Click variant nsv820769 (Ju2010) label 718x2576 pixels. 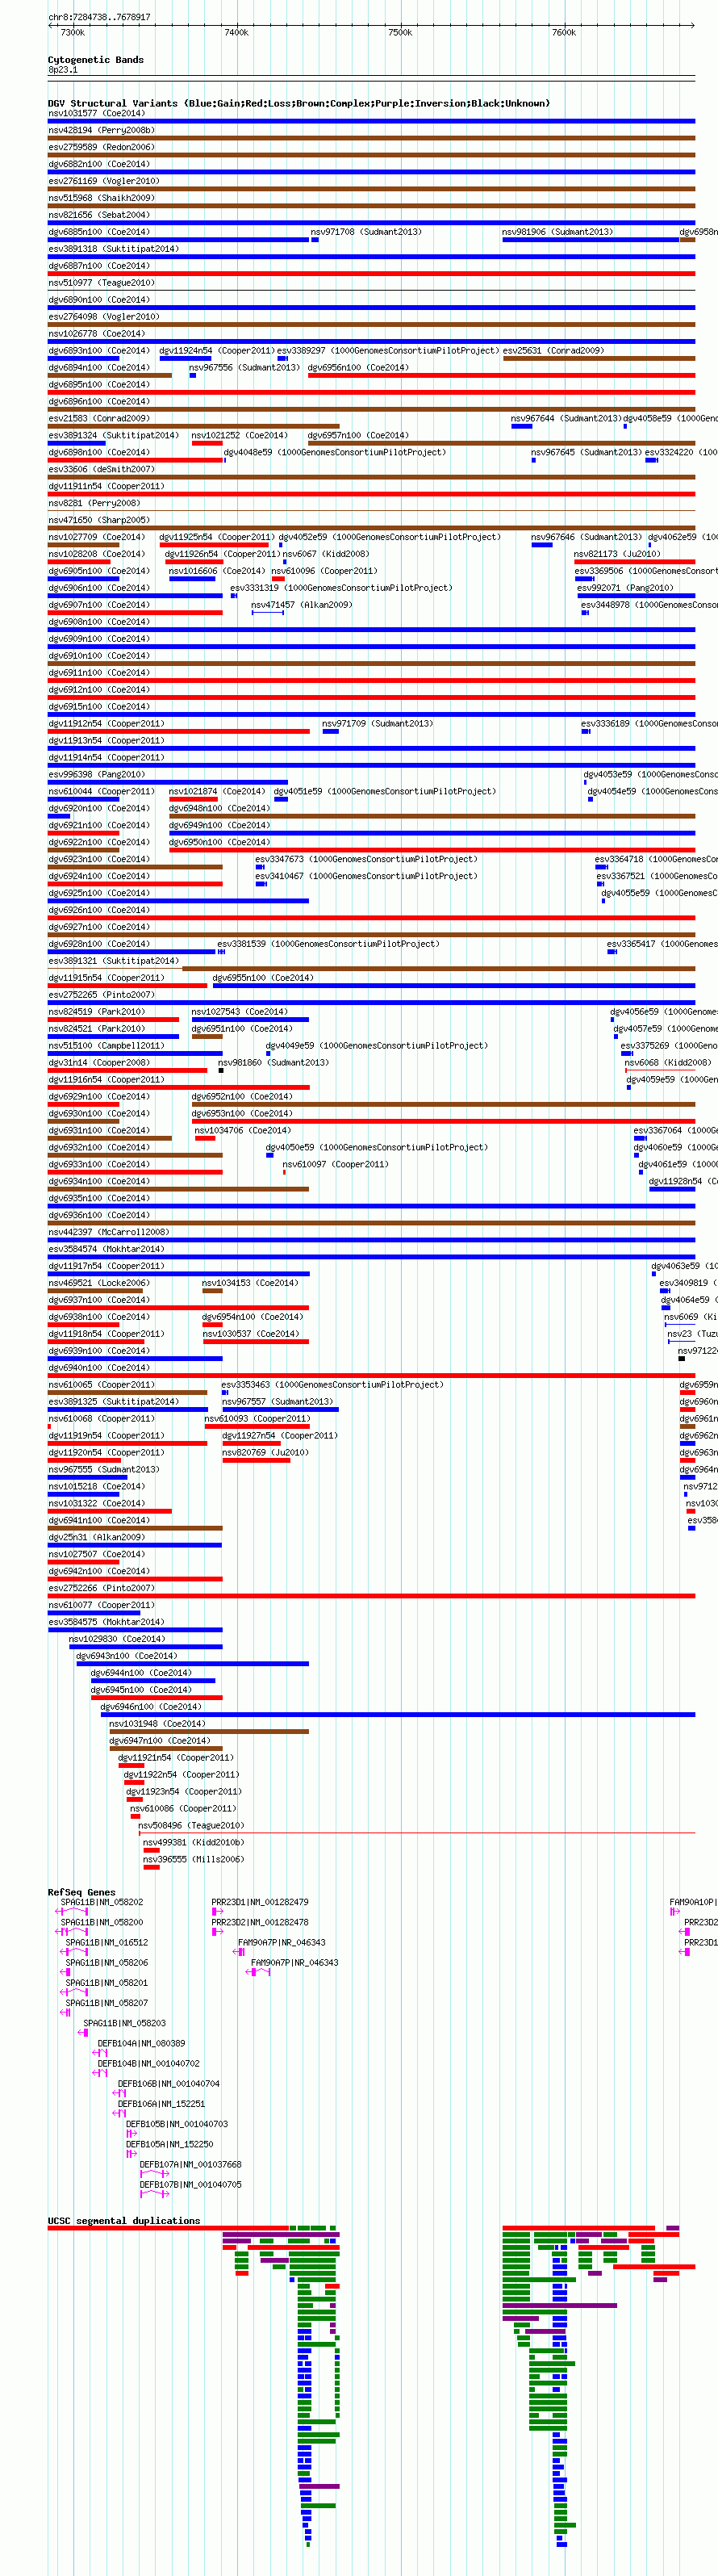coord(265,1453)
